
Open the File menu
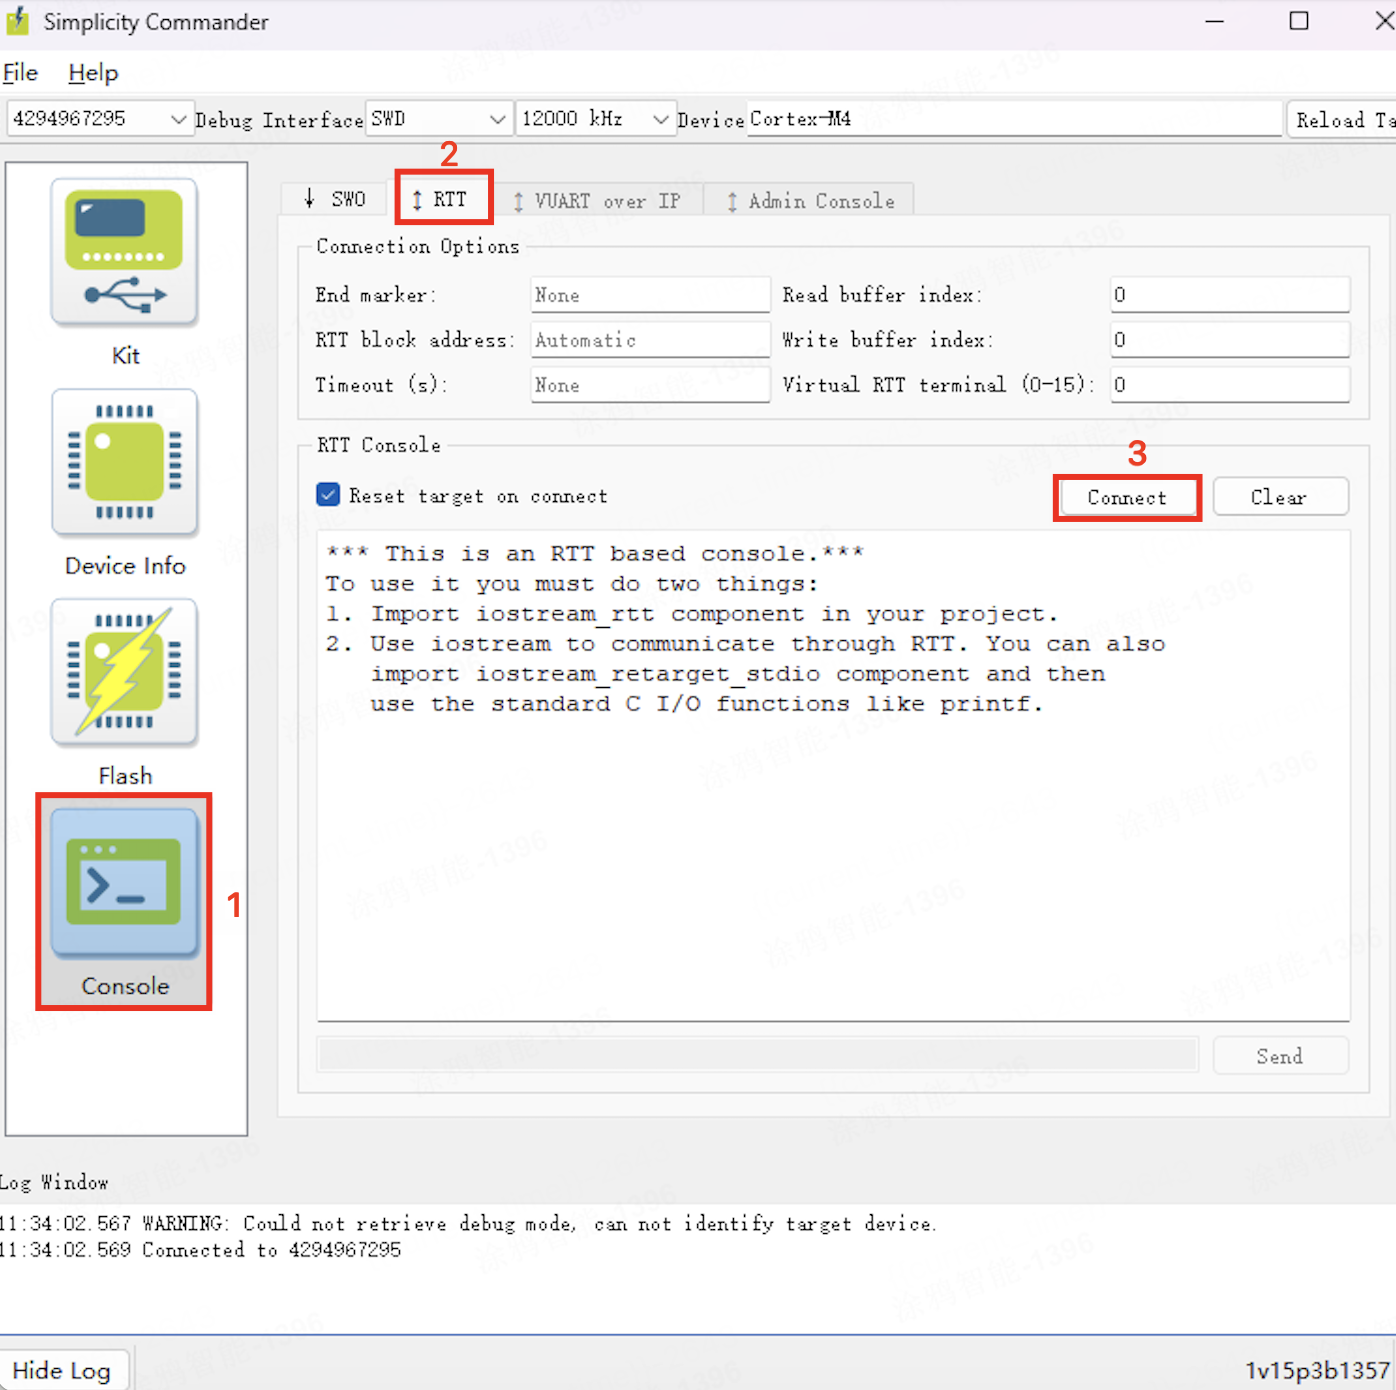point(20,73)
